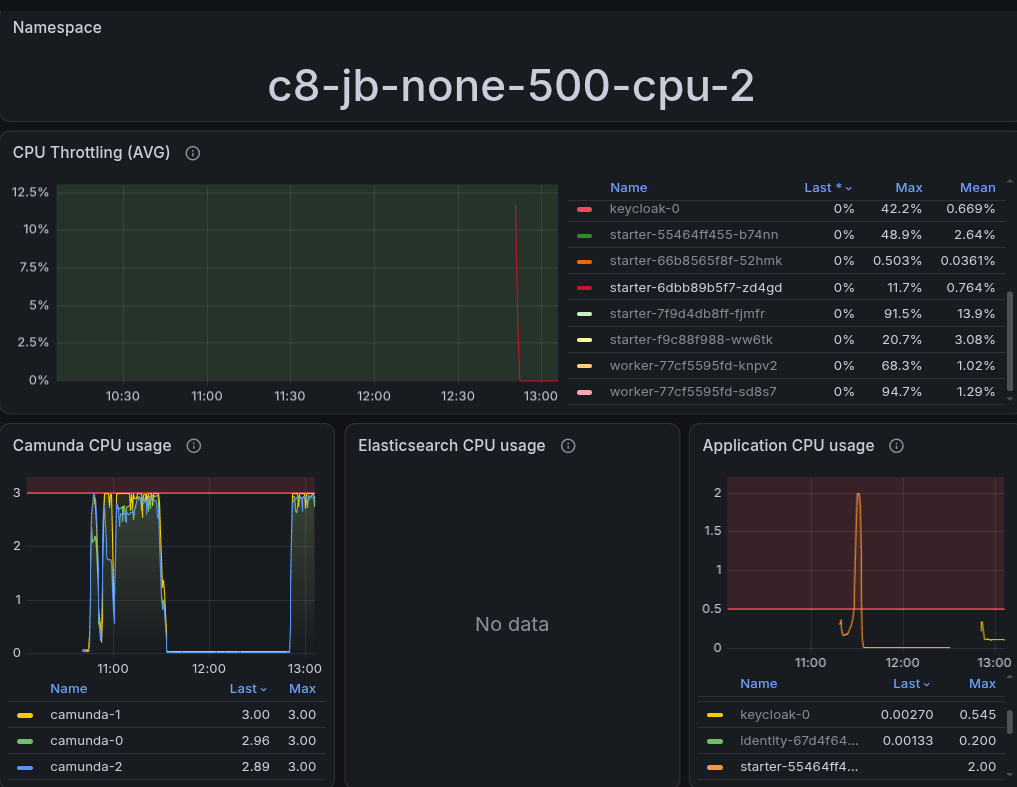1017x787 pixels.
Task: Open color picker for starter-f9c88f988-ww6tk swatch
Action: point(584,339)
